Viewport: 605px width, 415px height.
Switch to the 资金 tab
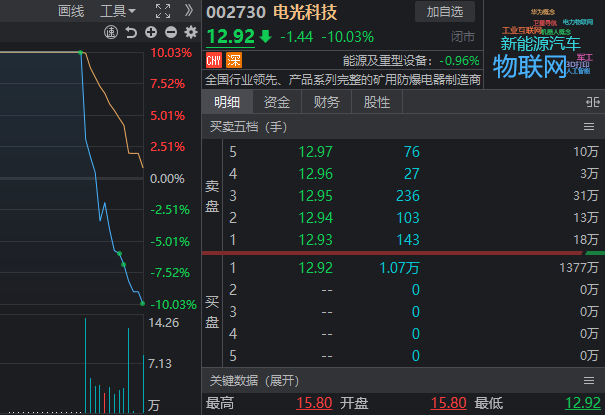tap(277, 102)
